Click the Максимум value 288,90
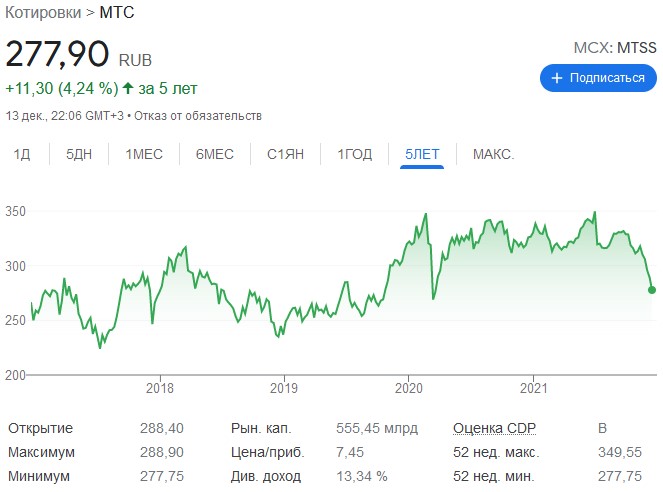 tap(162, 452)
